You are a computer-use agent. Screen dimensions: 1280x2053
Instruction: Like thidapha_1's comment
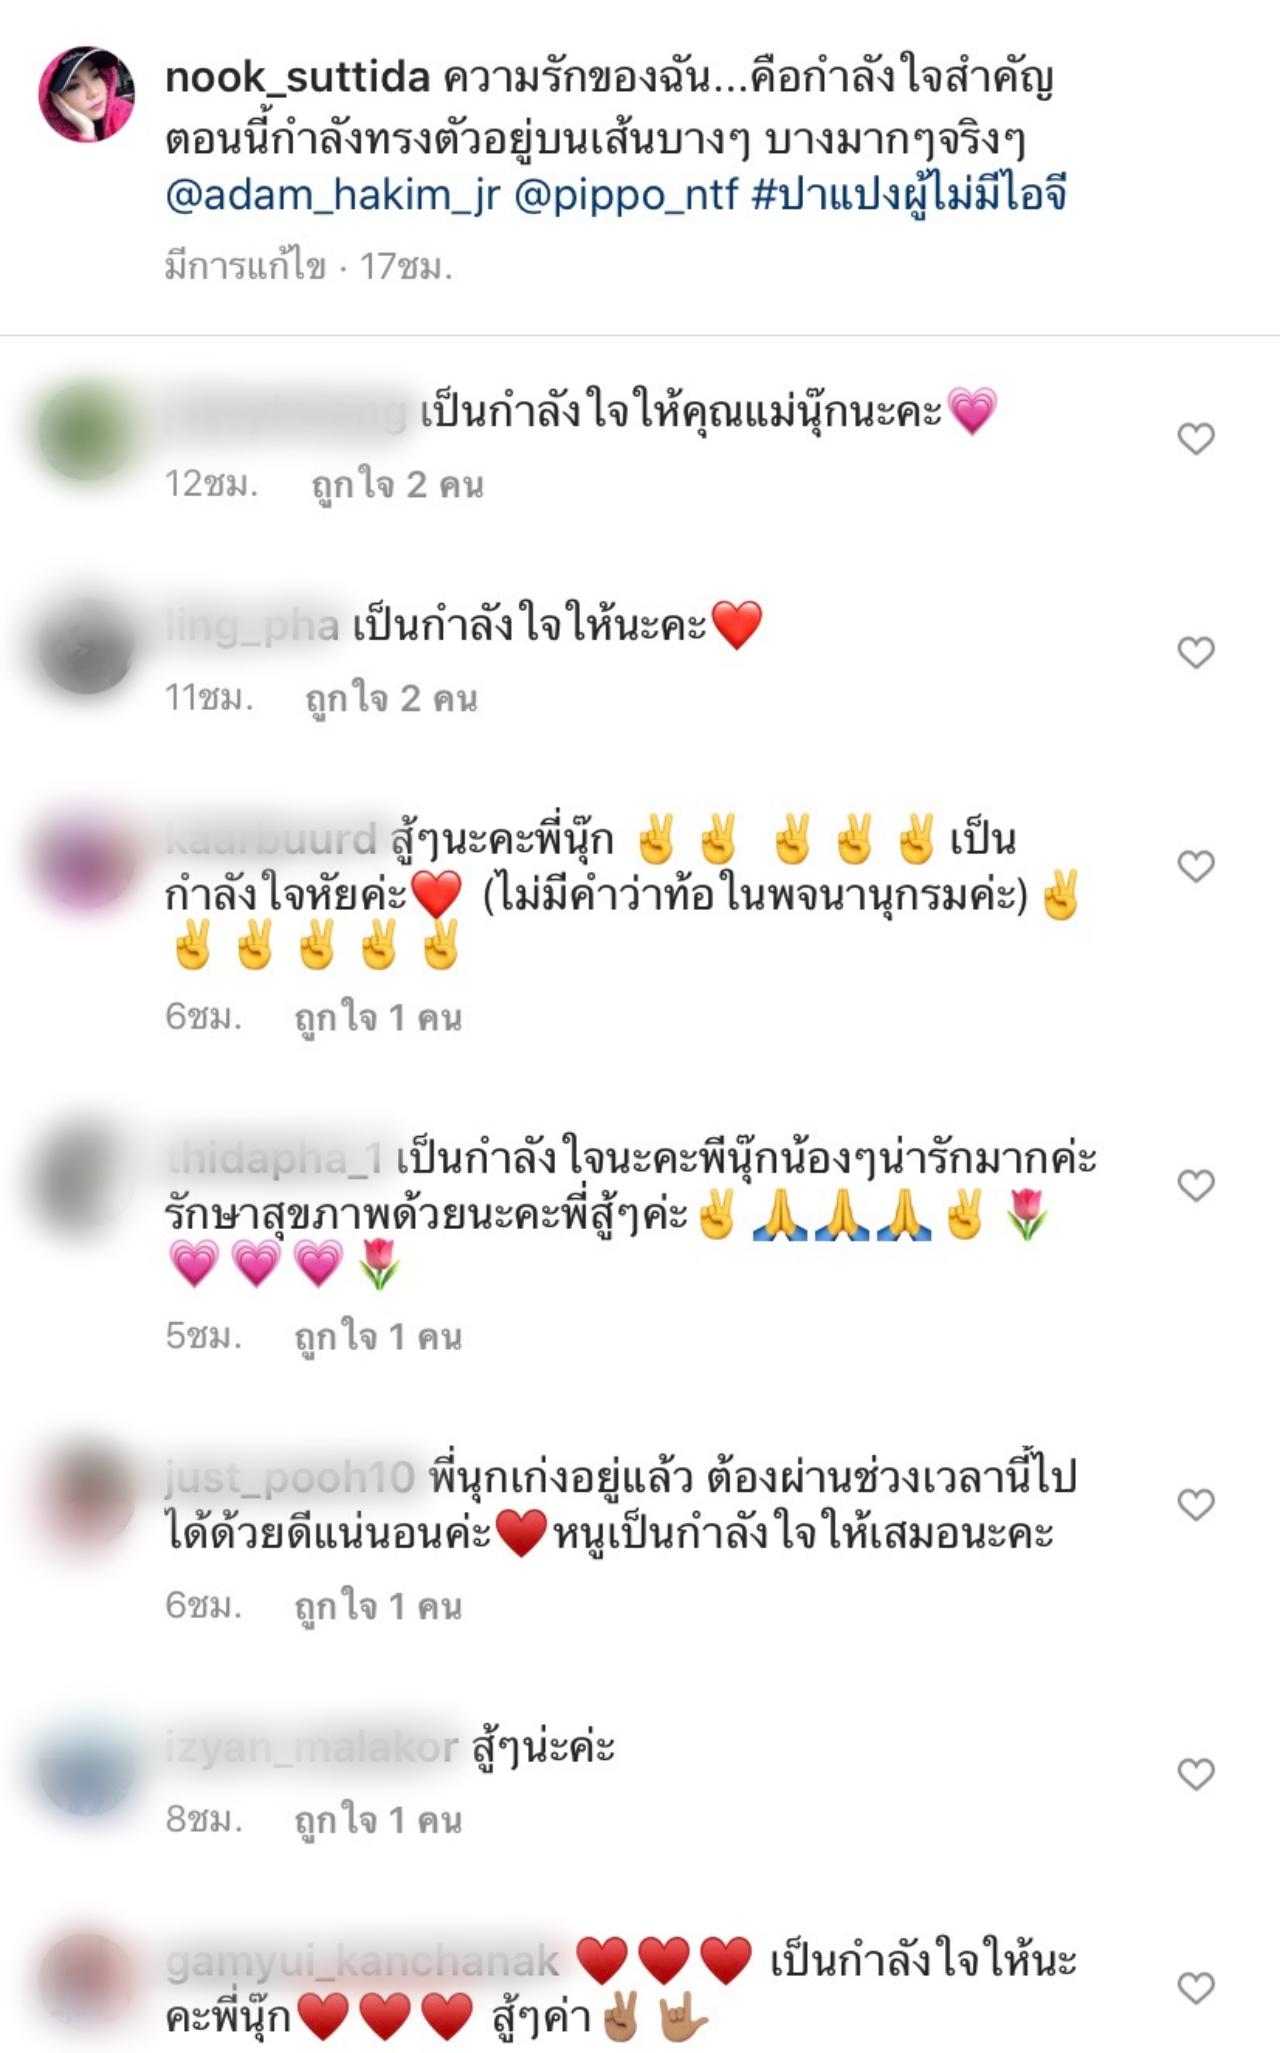tap(1195, 1185)
